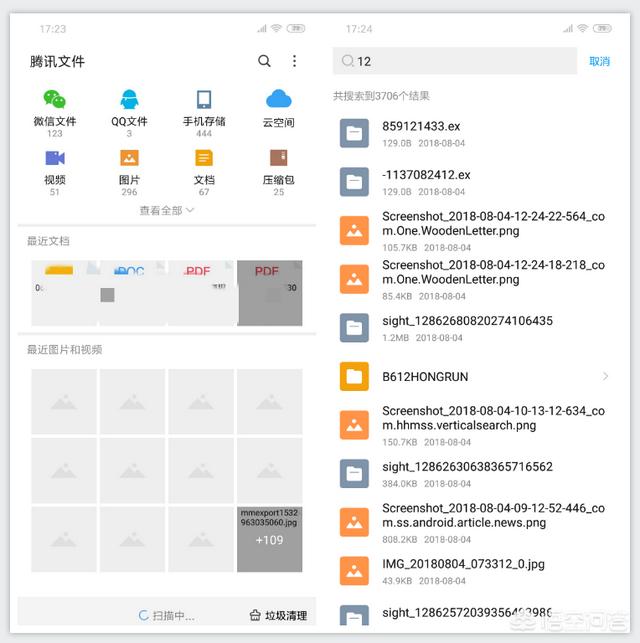
Task: Click image icon for Screenshot 12-24-22-564
Action: coord(354,230)
